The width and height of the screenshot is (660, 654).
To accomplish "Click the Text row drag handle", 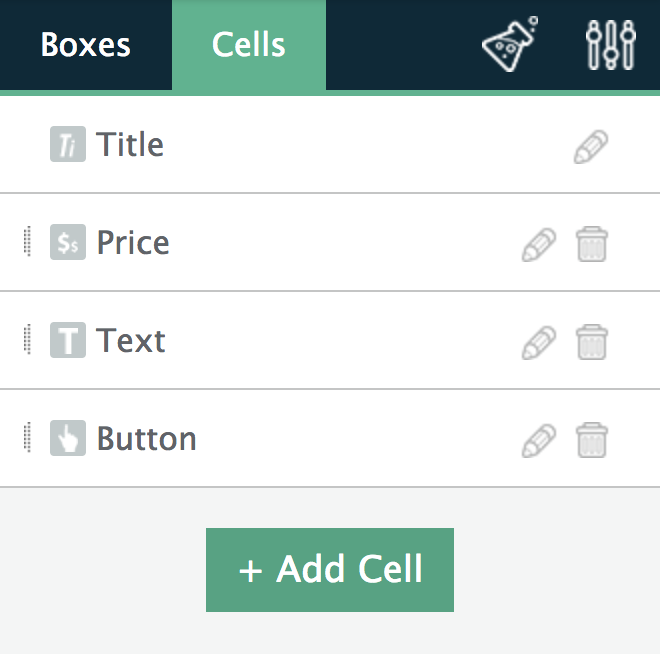I will (27, 339).
